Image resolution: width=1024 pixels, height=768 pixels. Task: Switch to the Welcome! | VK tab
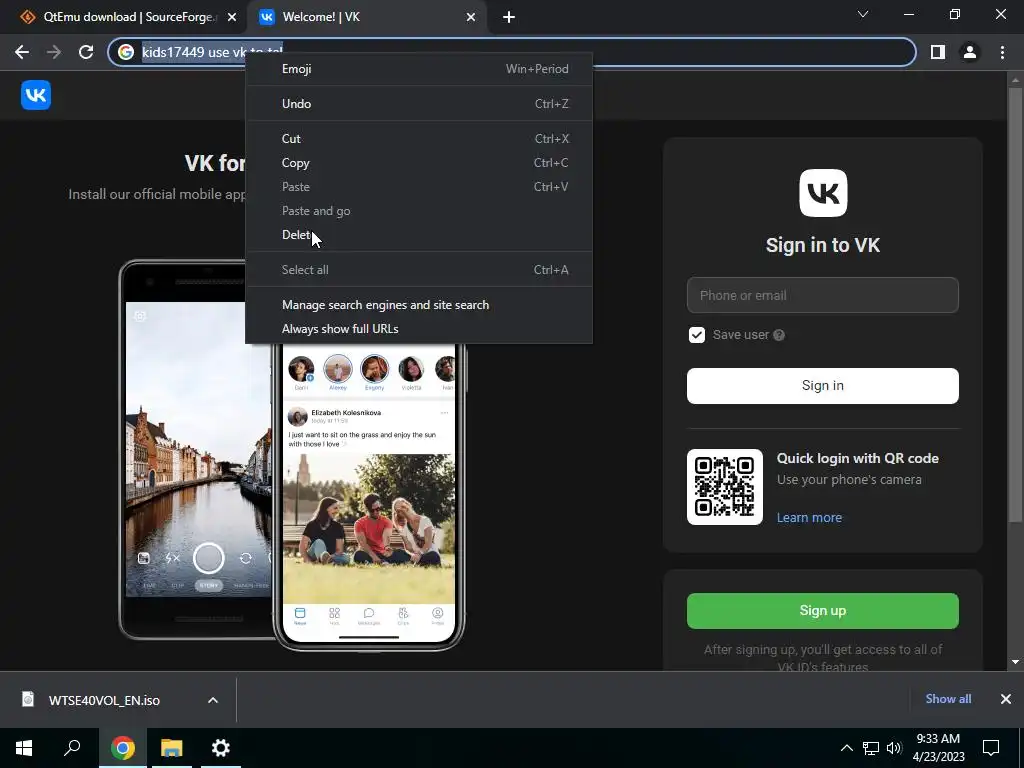pos(366,17)
